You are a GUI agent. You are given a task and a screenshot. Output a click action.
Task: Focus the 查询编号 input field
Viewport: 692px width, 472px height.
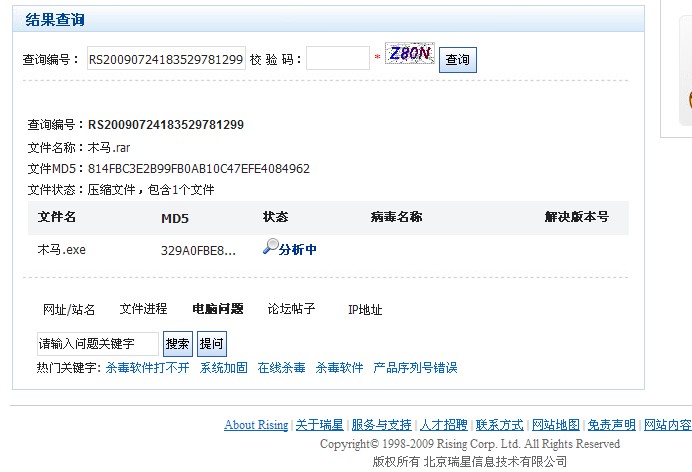point(166,58)
